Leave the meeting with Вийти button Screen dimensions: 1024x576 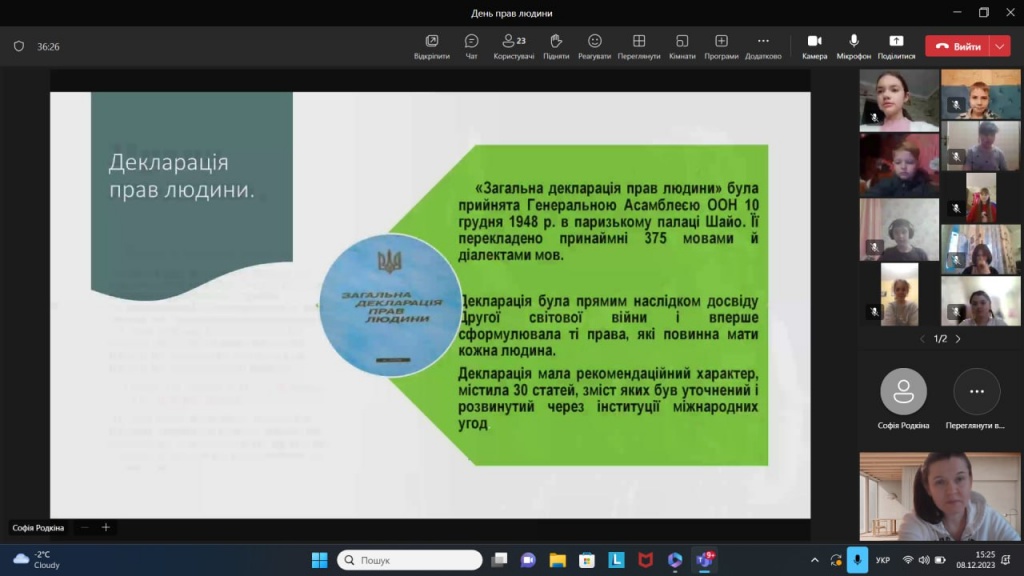[x=957, y=46]
